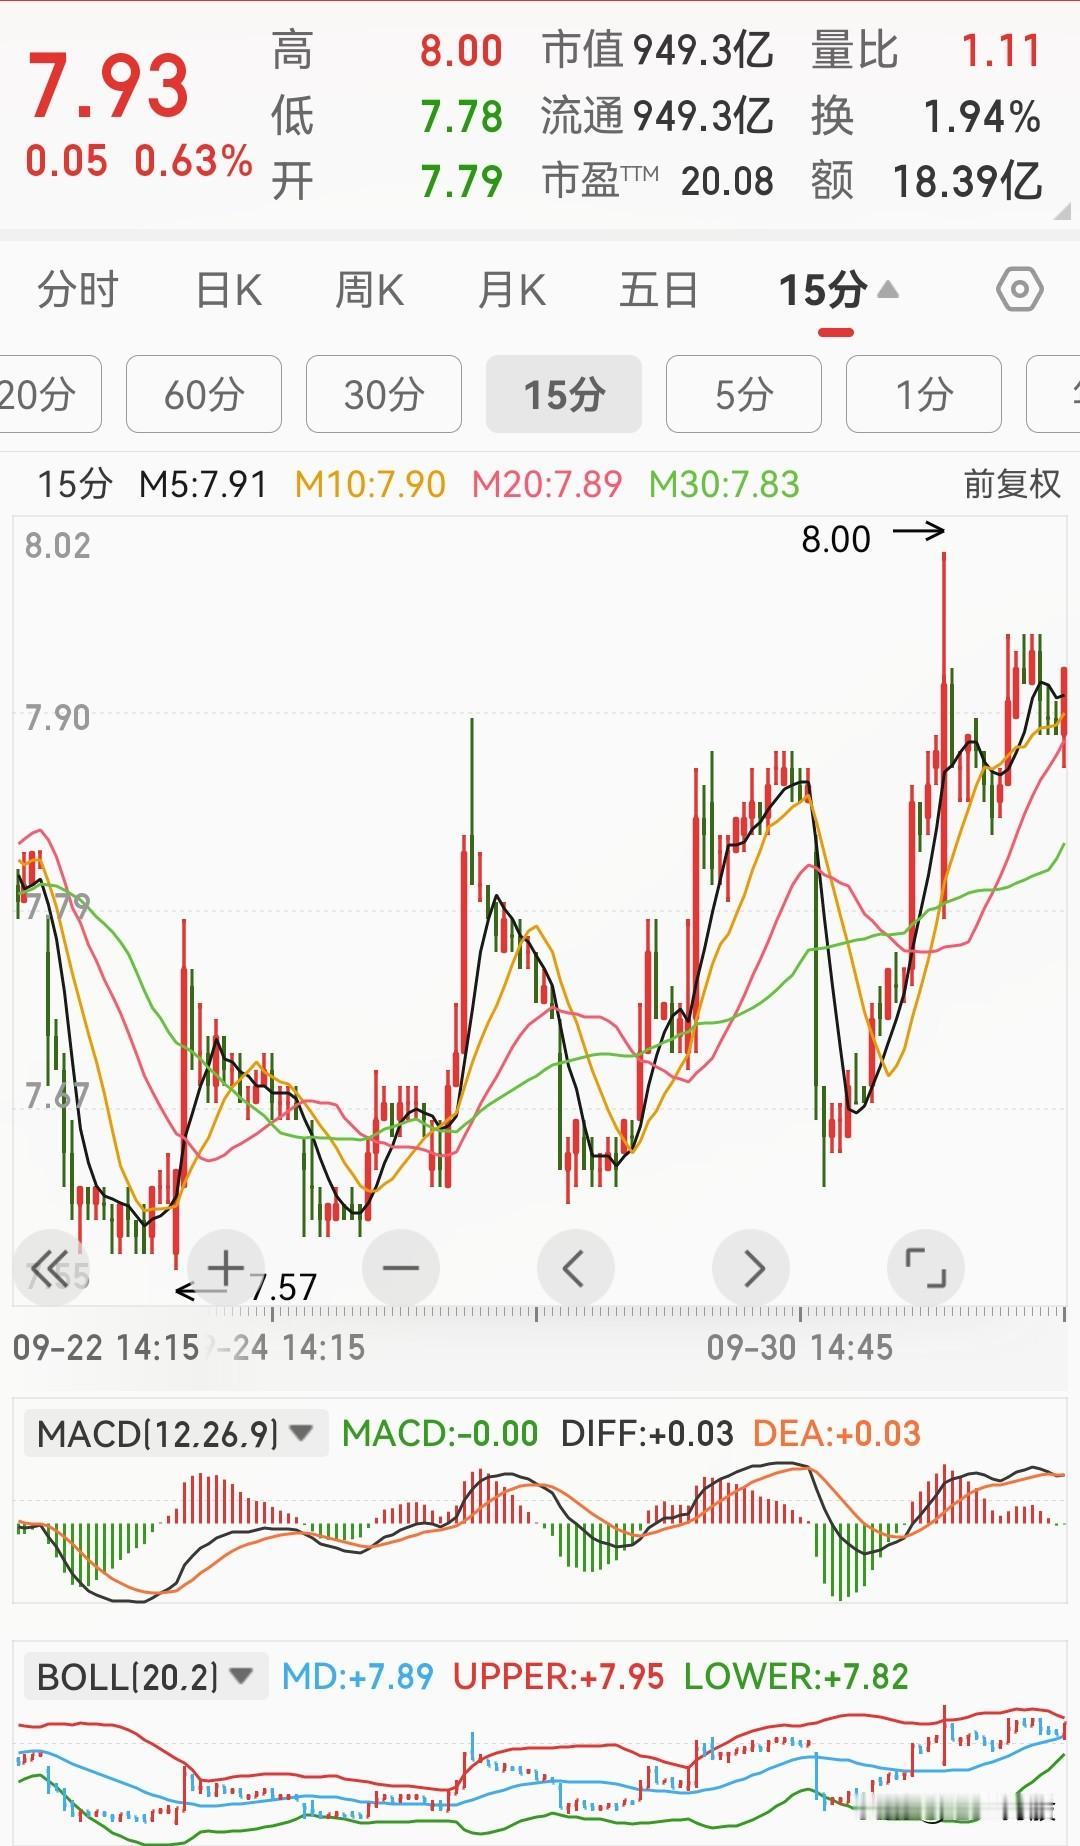Viewport: 1080px width, 1846px height.
Task: Tap the open price 7.79 in the header
Action: pos(461,182)
